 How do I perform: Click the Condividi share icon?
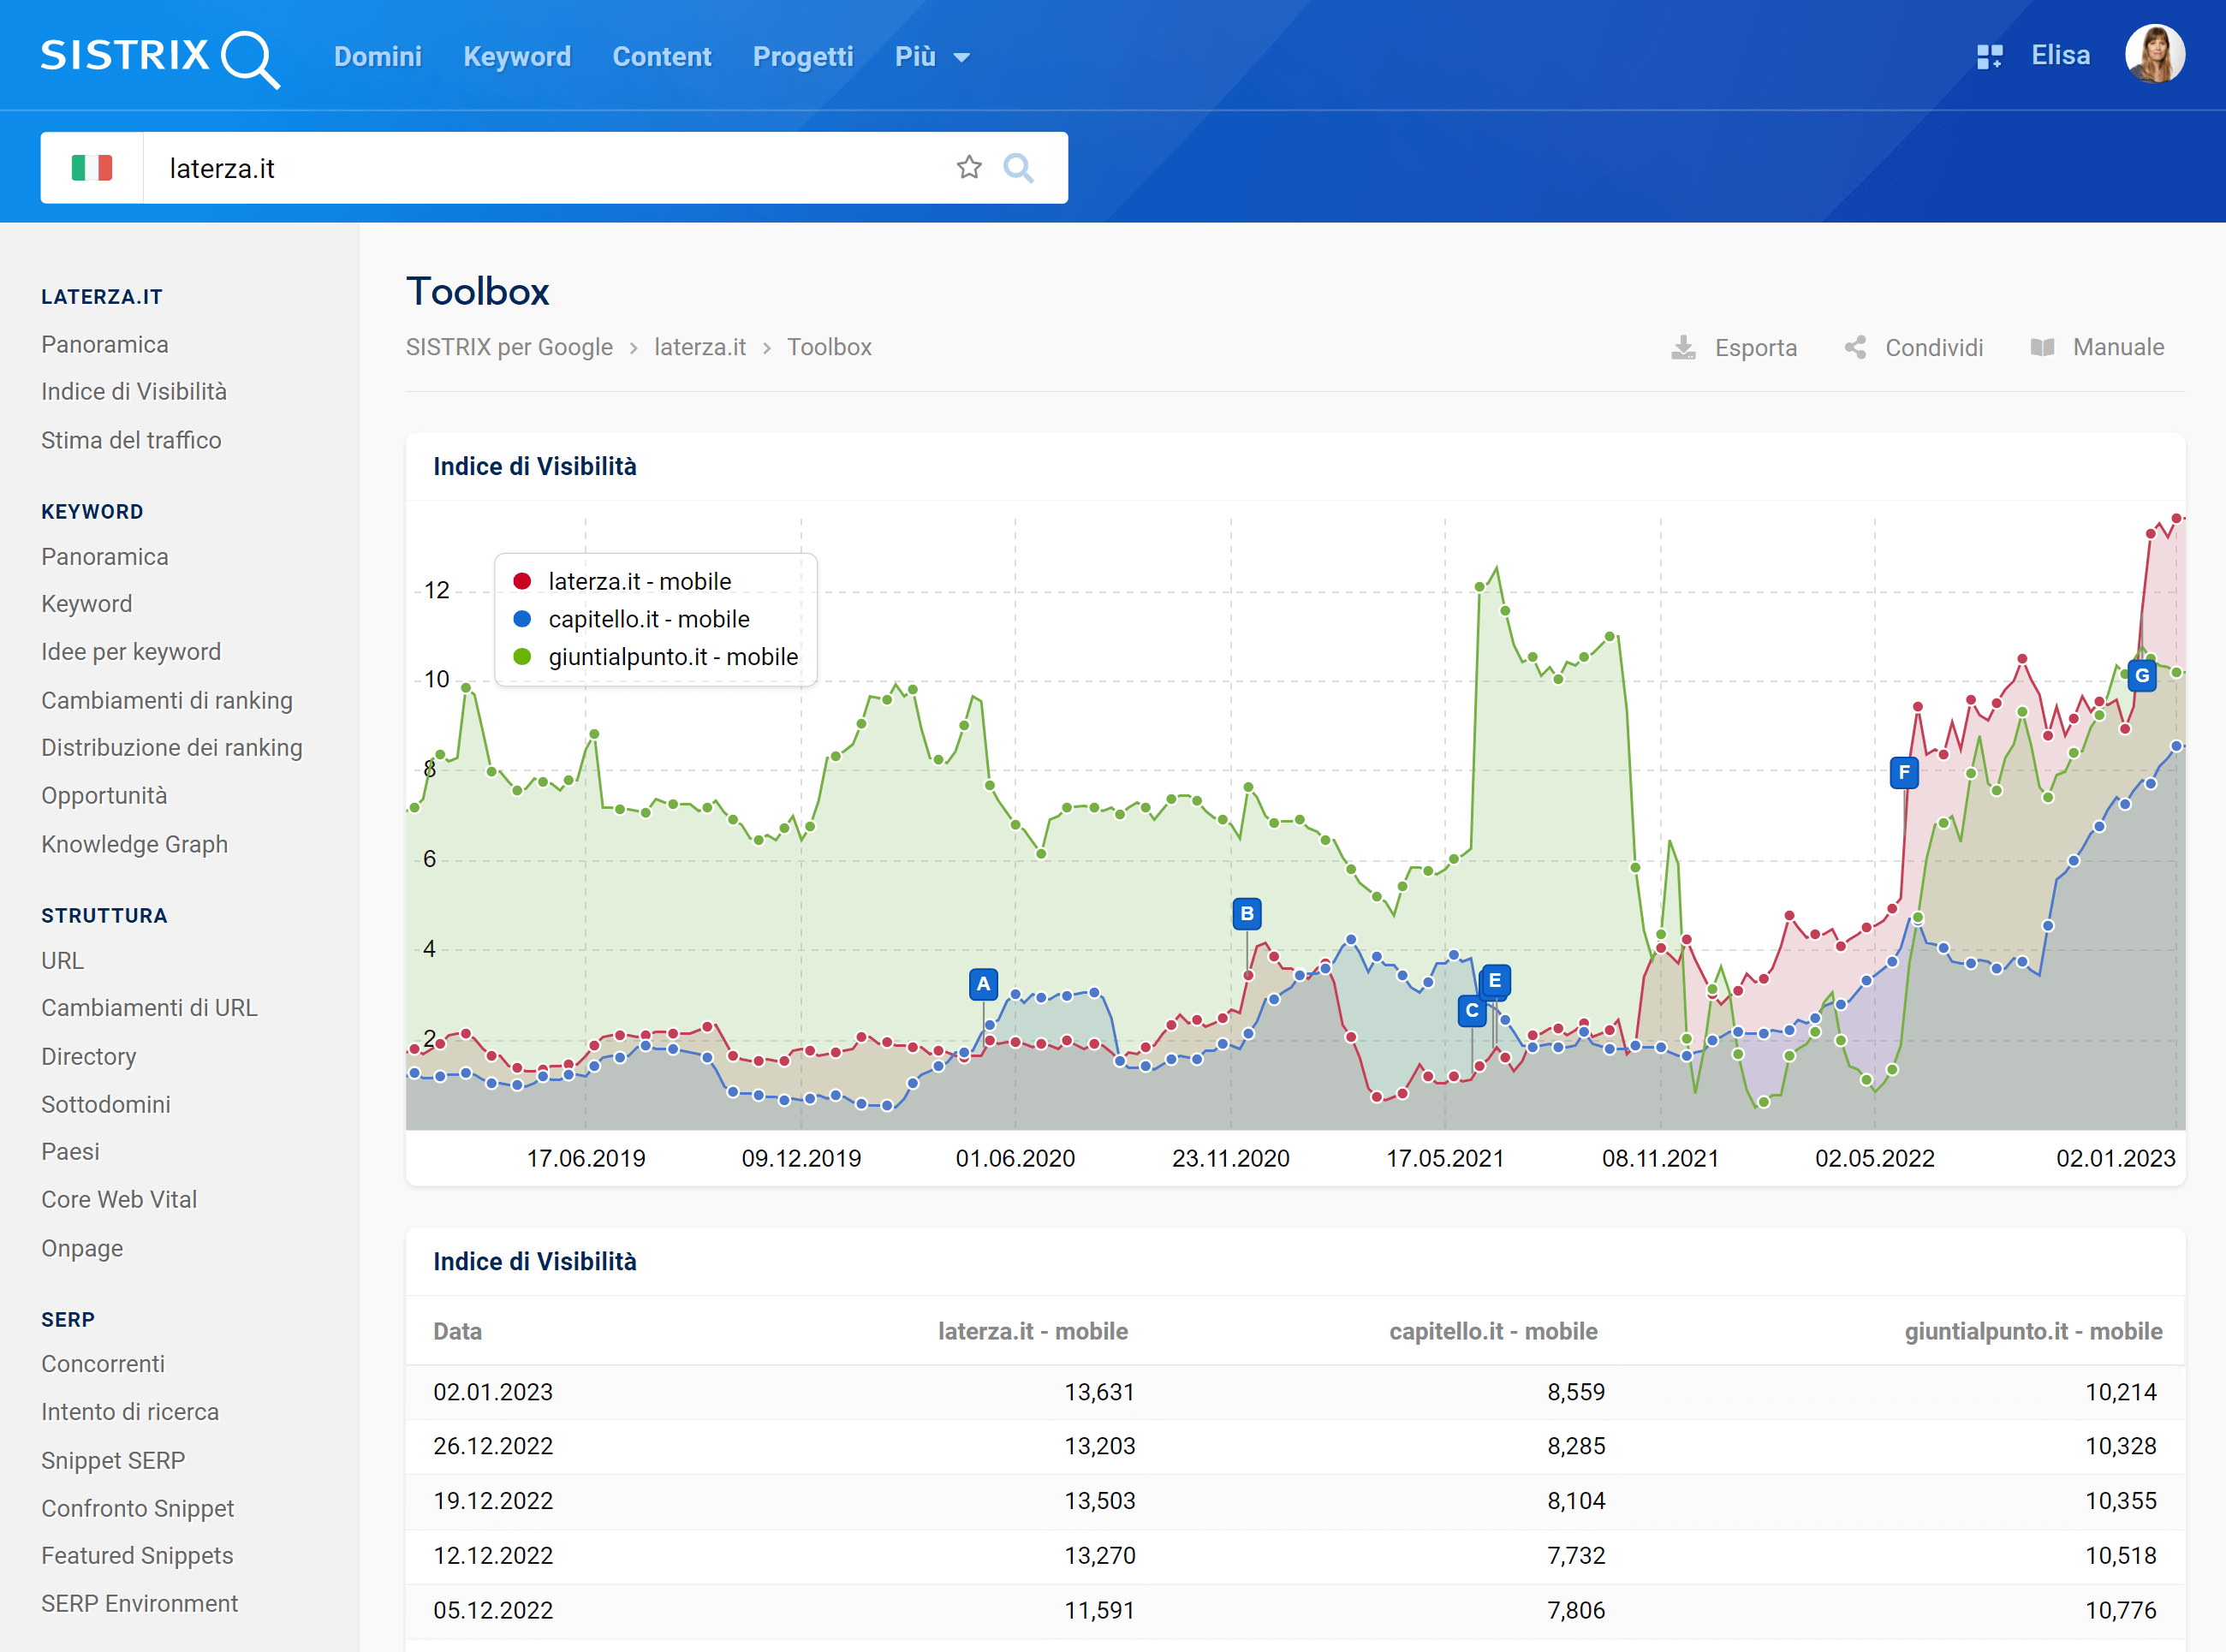[x=1855, y=347]
